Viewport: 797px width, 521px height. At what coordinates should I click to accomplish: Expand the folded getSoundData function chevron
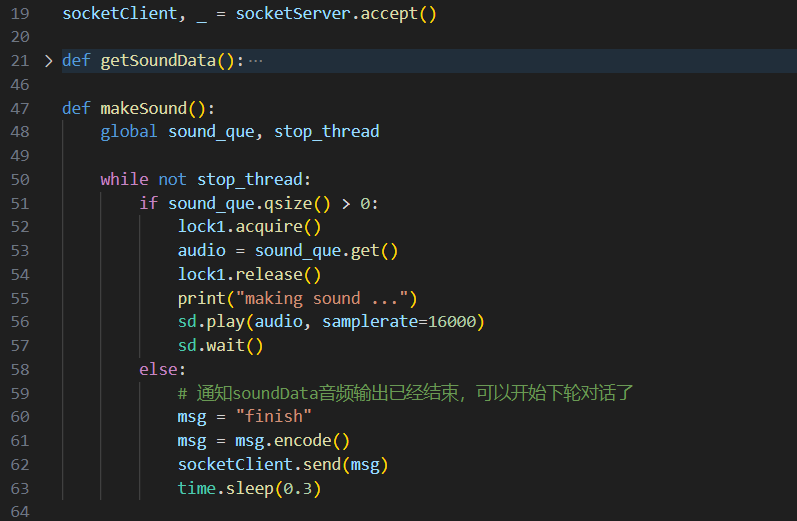pos(48,60)
